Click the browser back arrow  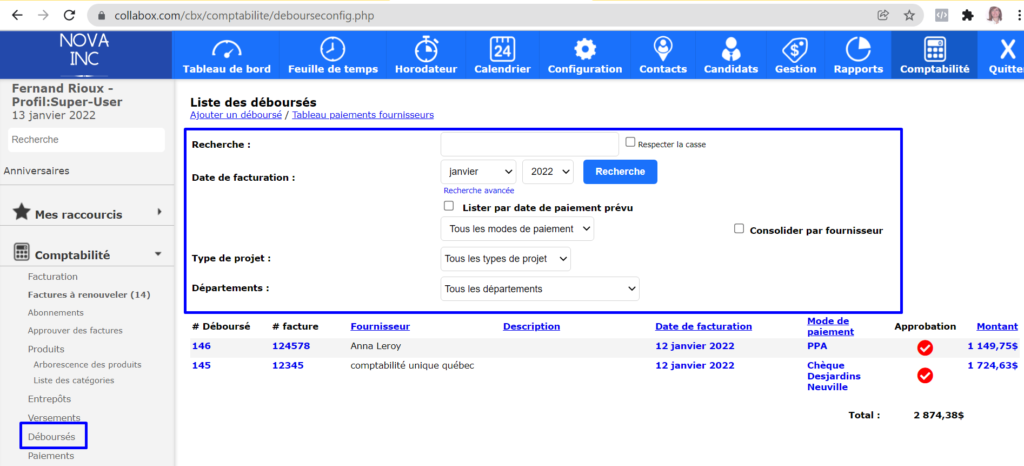[17, 15]
